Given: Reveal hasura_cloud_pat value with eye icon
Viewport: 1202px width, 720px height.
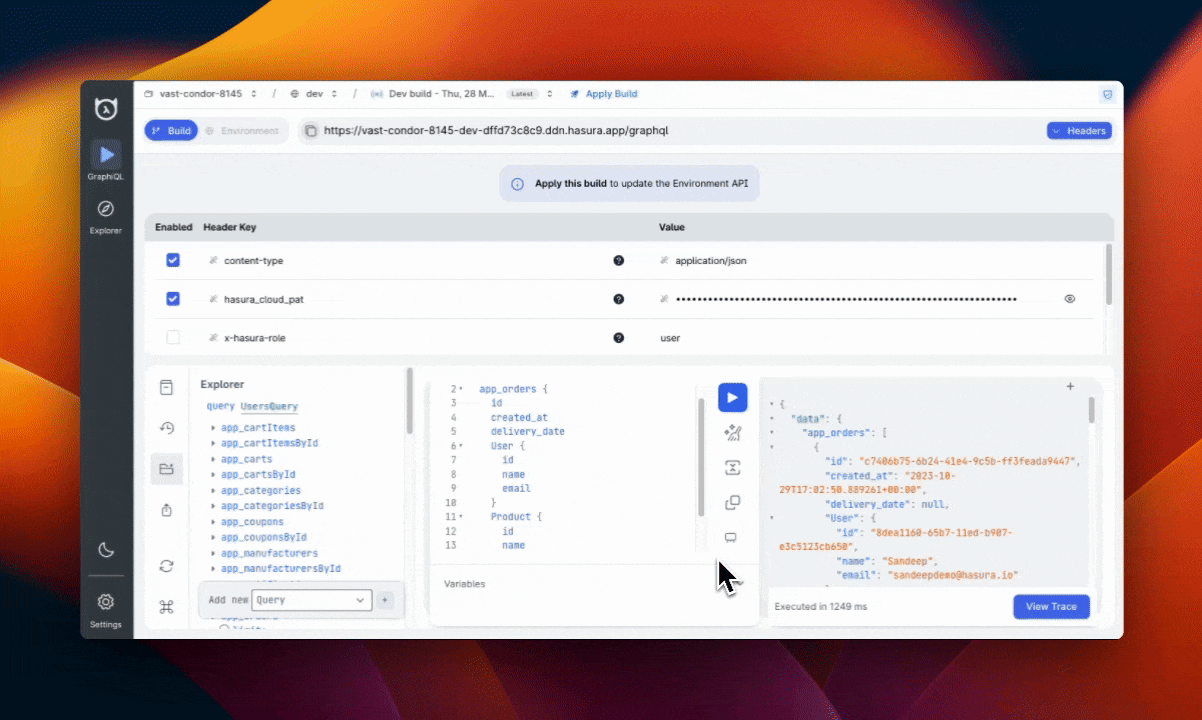Looking at the screenshot, I should coord(1070,299).
